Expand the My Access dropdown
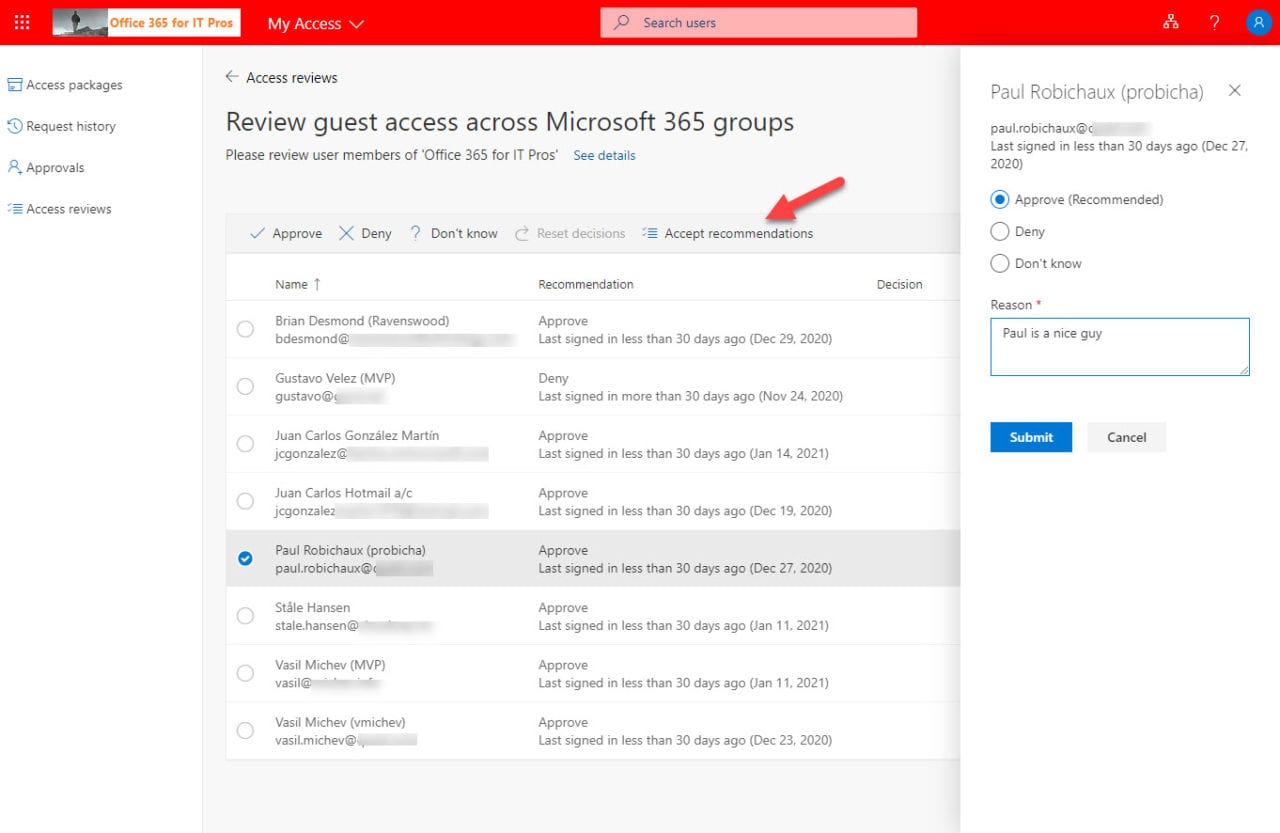 316,23
